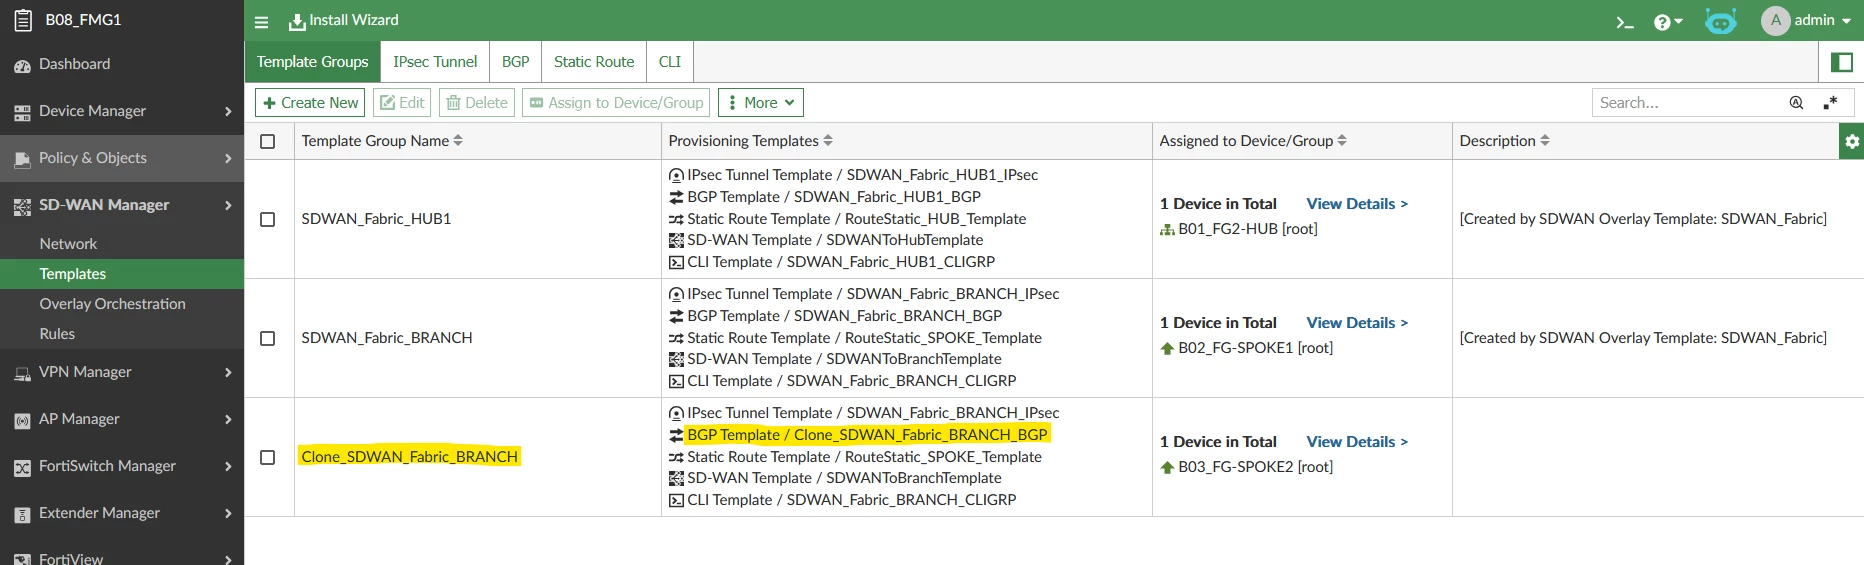Viewport: 1864px width, 565px height.
Task: Expand the Device Manager chevron
Action: (x=228, y=112)
